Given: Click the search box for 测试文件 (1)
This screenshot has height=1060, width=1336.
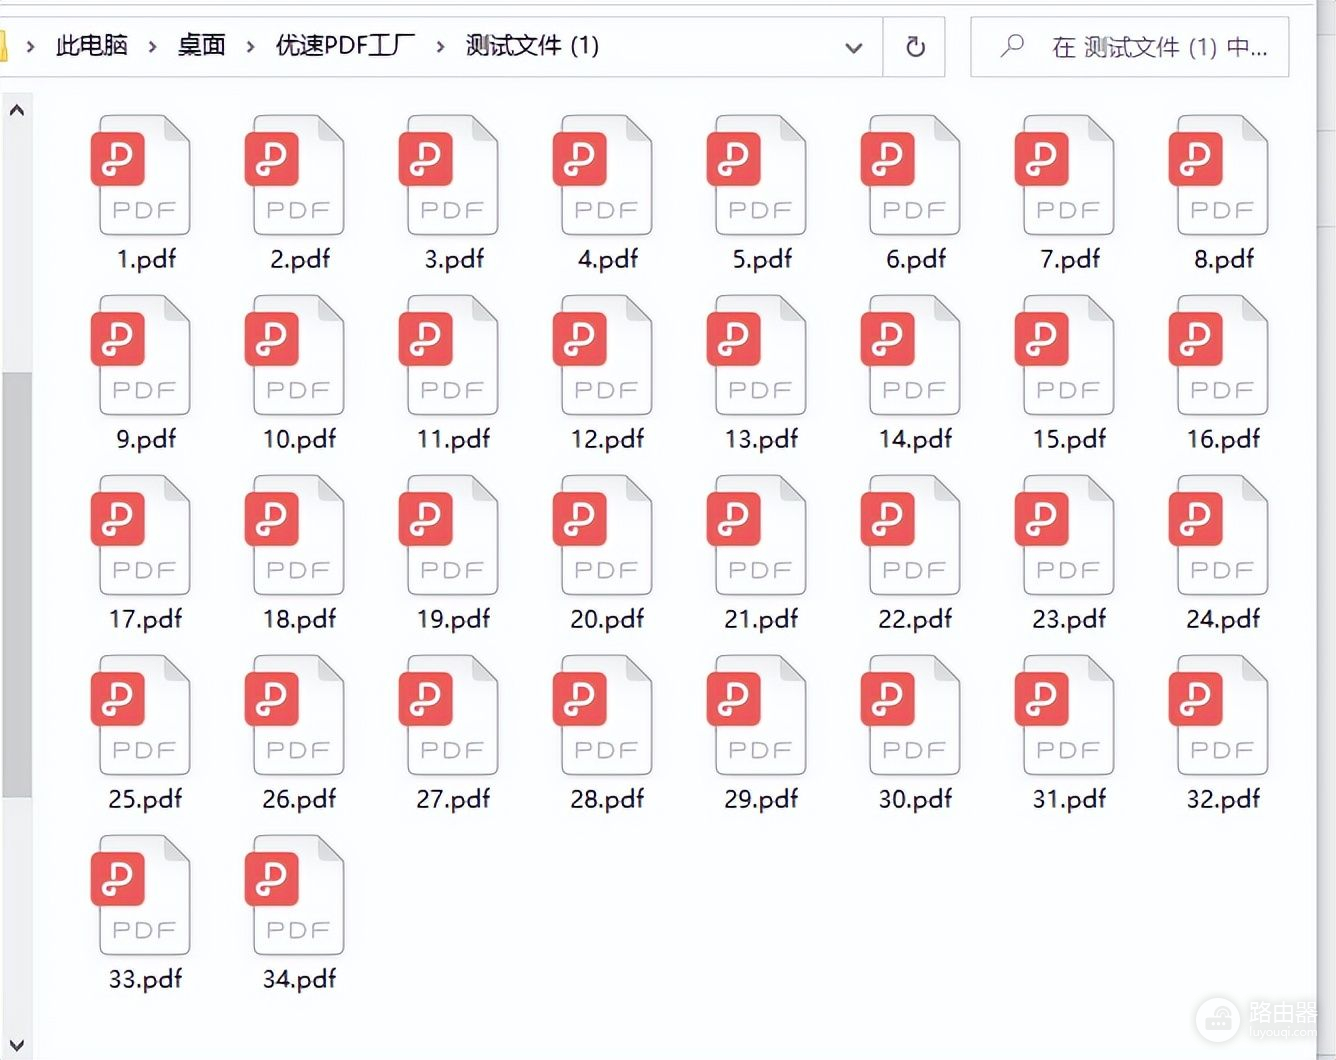Looking at the screenshot, I should [x=1130, y=47].
